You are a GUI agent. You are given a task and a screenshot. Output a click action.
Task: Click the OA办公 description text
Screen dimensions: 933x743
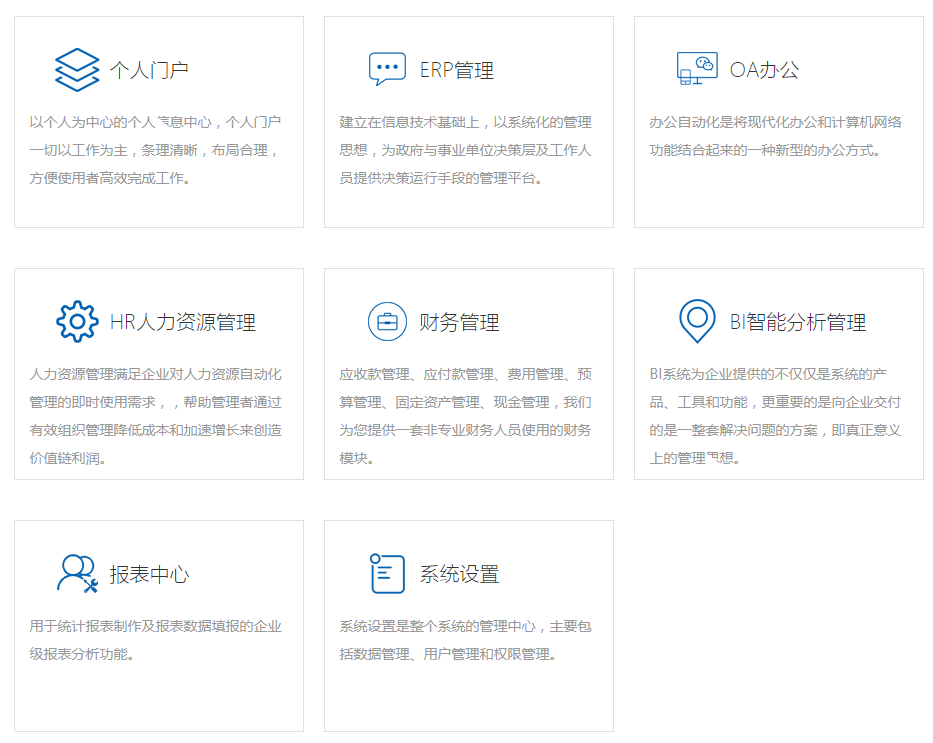tap(775, 136)
